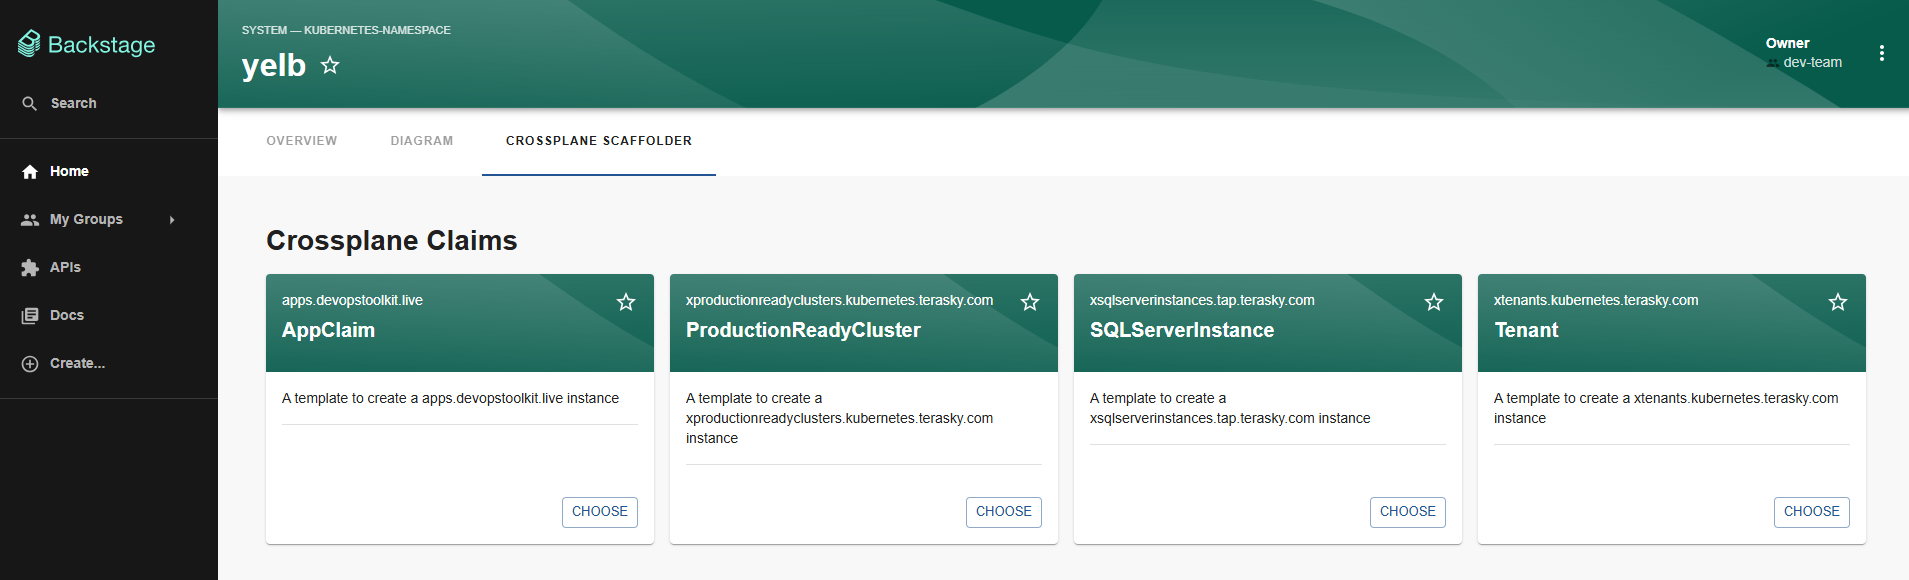Click xproductionreadyclusters.kubernetes.terasky.com card subtitle
The width and height of the screenshot is (1909, 580).
coord(839,300)
